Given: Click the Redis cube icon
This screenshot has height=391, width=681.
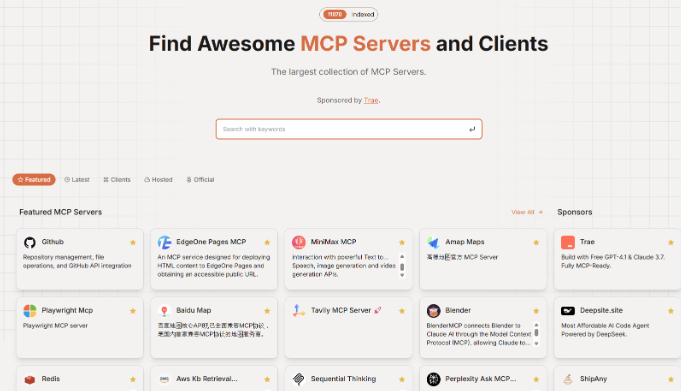Looking at the screenshot, I should click(30, 379).
